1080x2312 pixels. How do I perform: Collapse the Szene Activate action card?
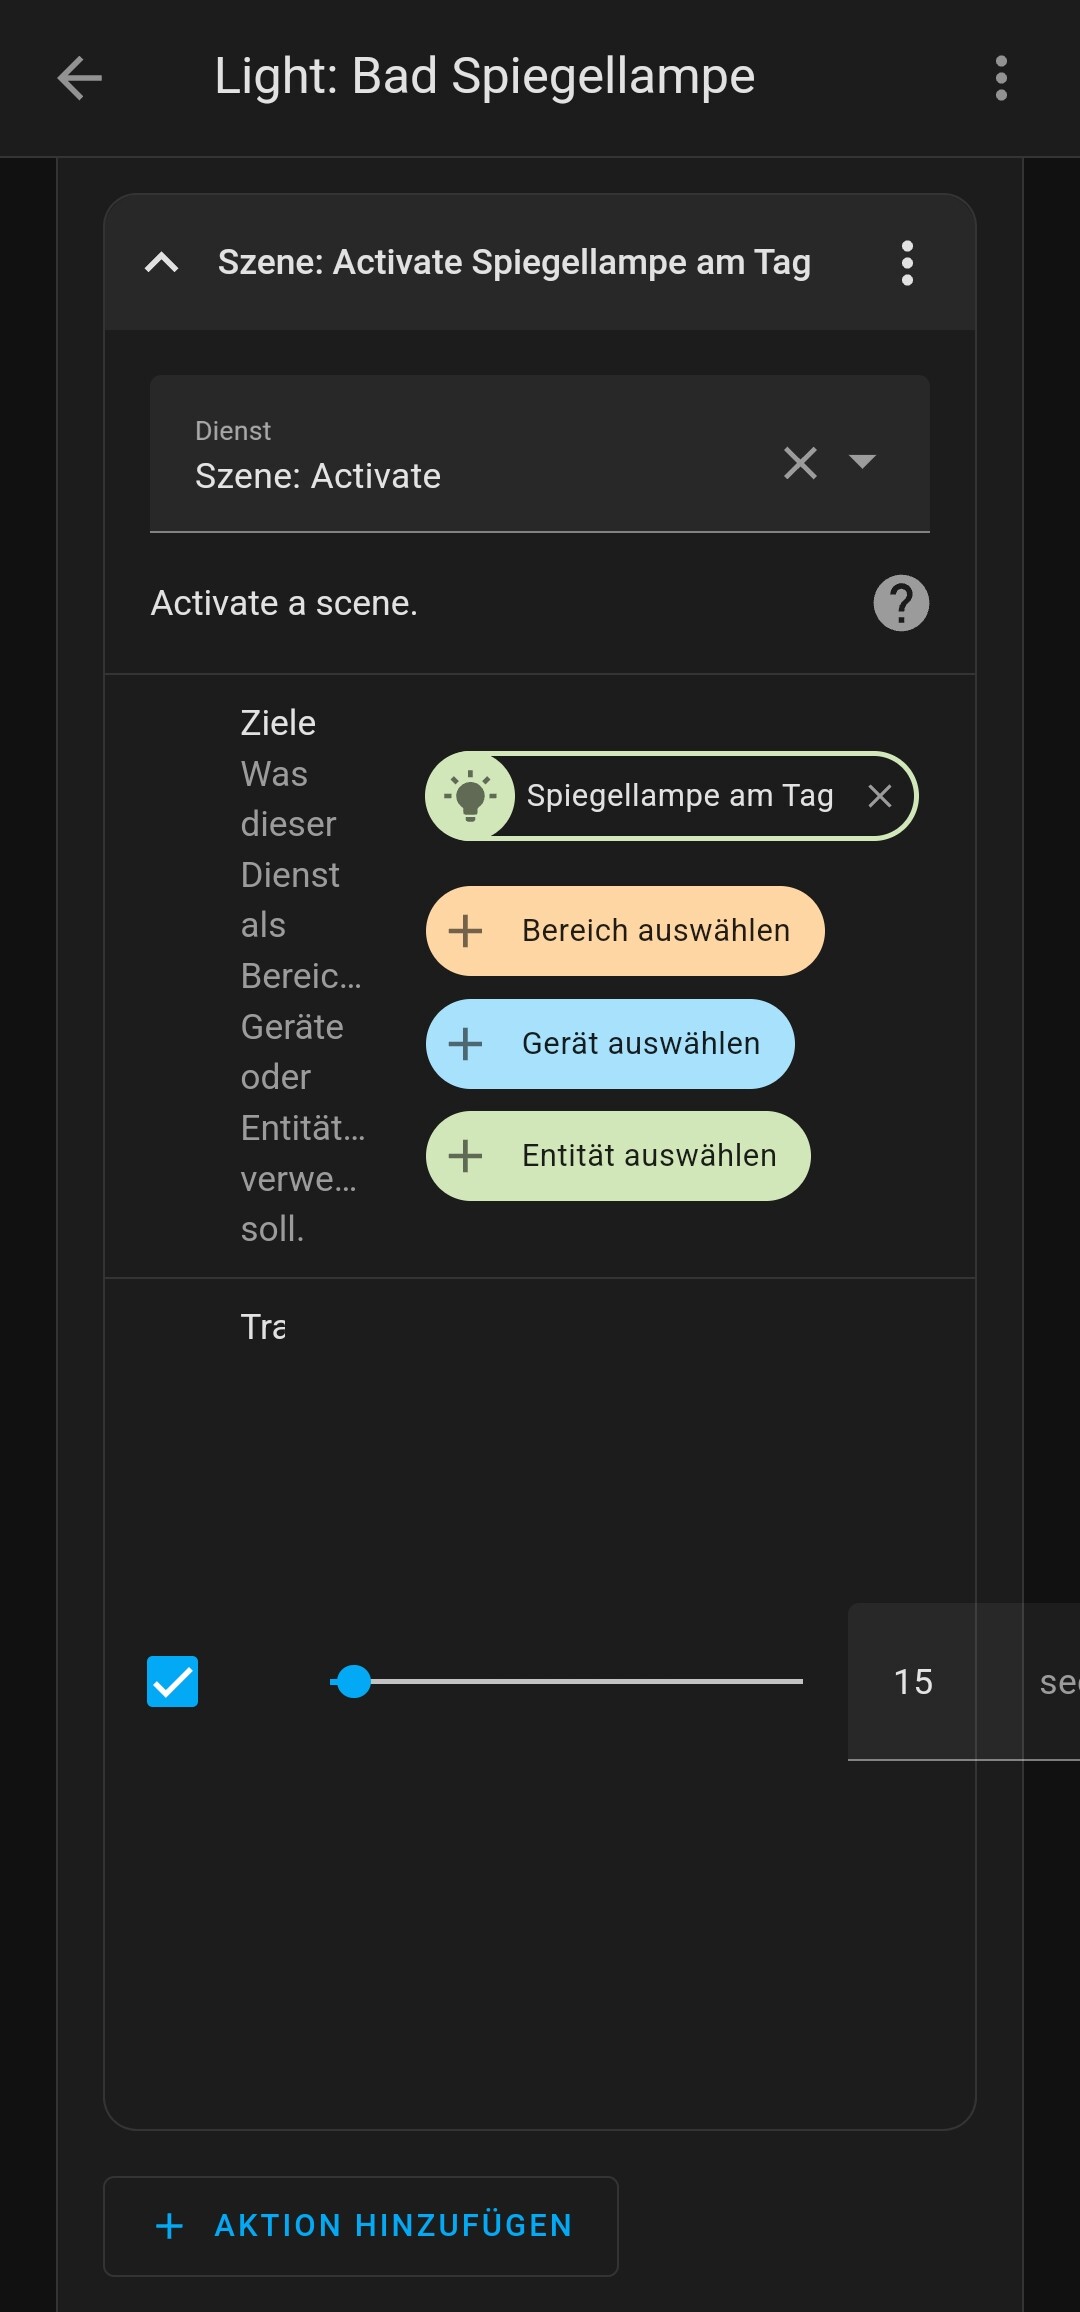162,263
